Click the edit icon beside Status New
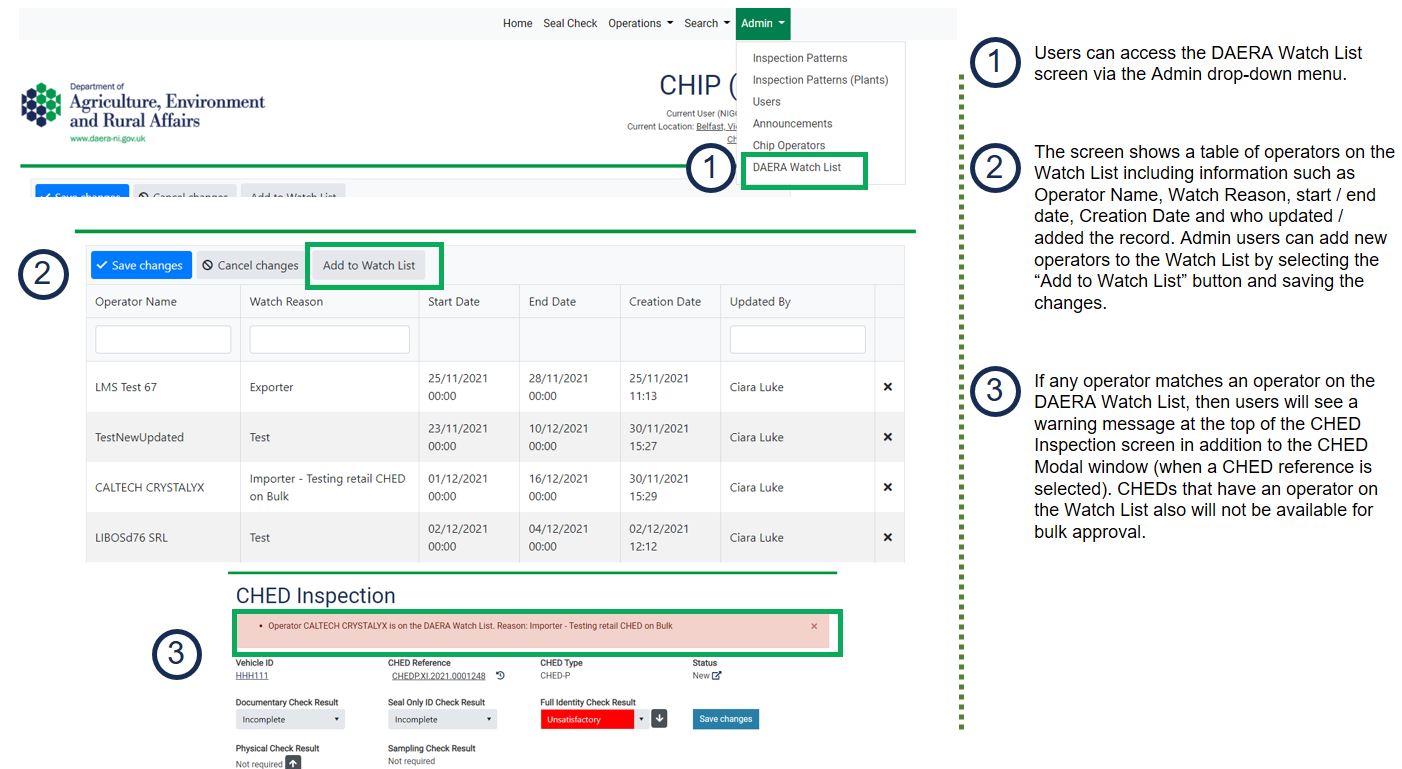 point(716,676)
